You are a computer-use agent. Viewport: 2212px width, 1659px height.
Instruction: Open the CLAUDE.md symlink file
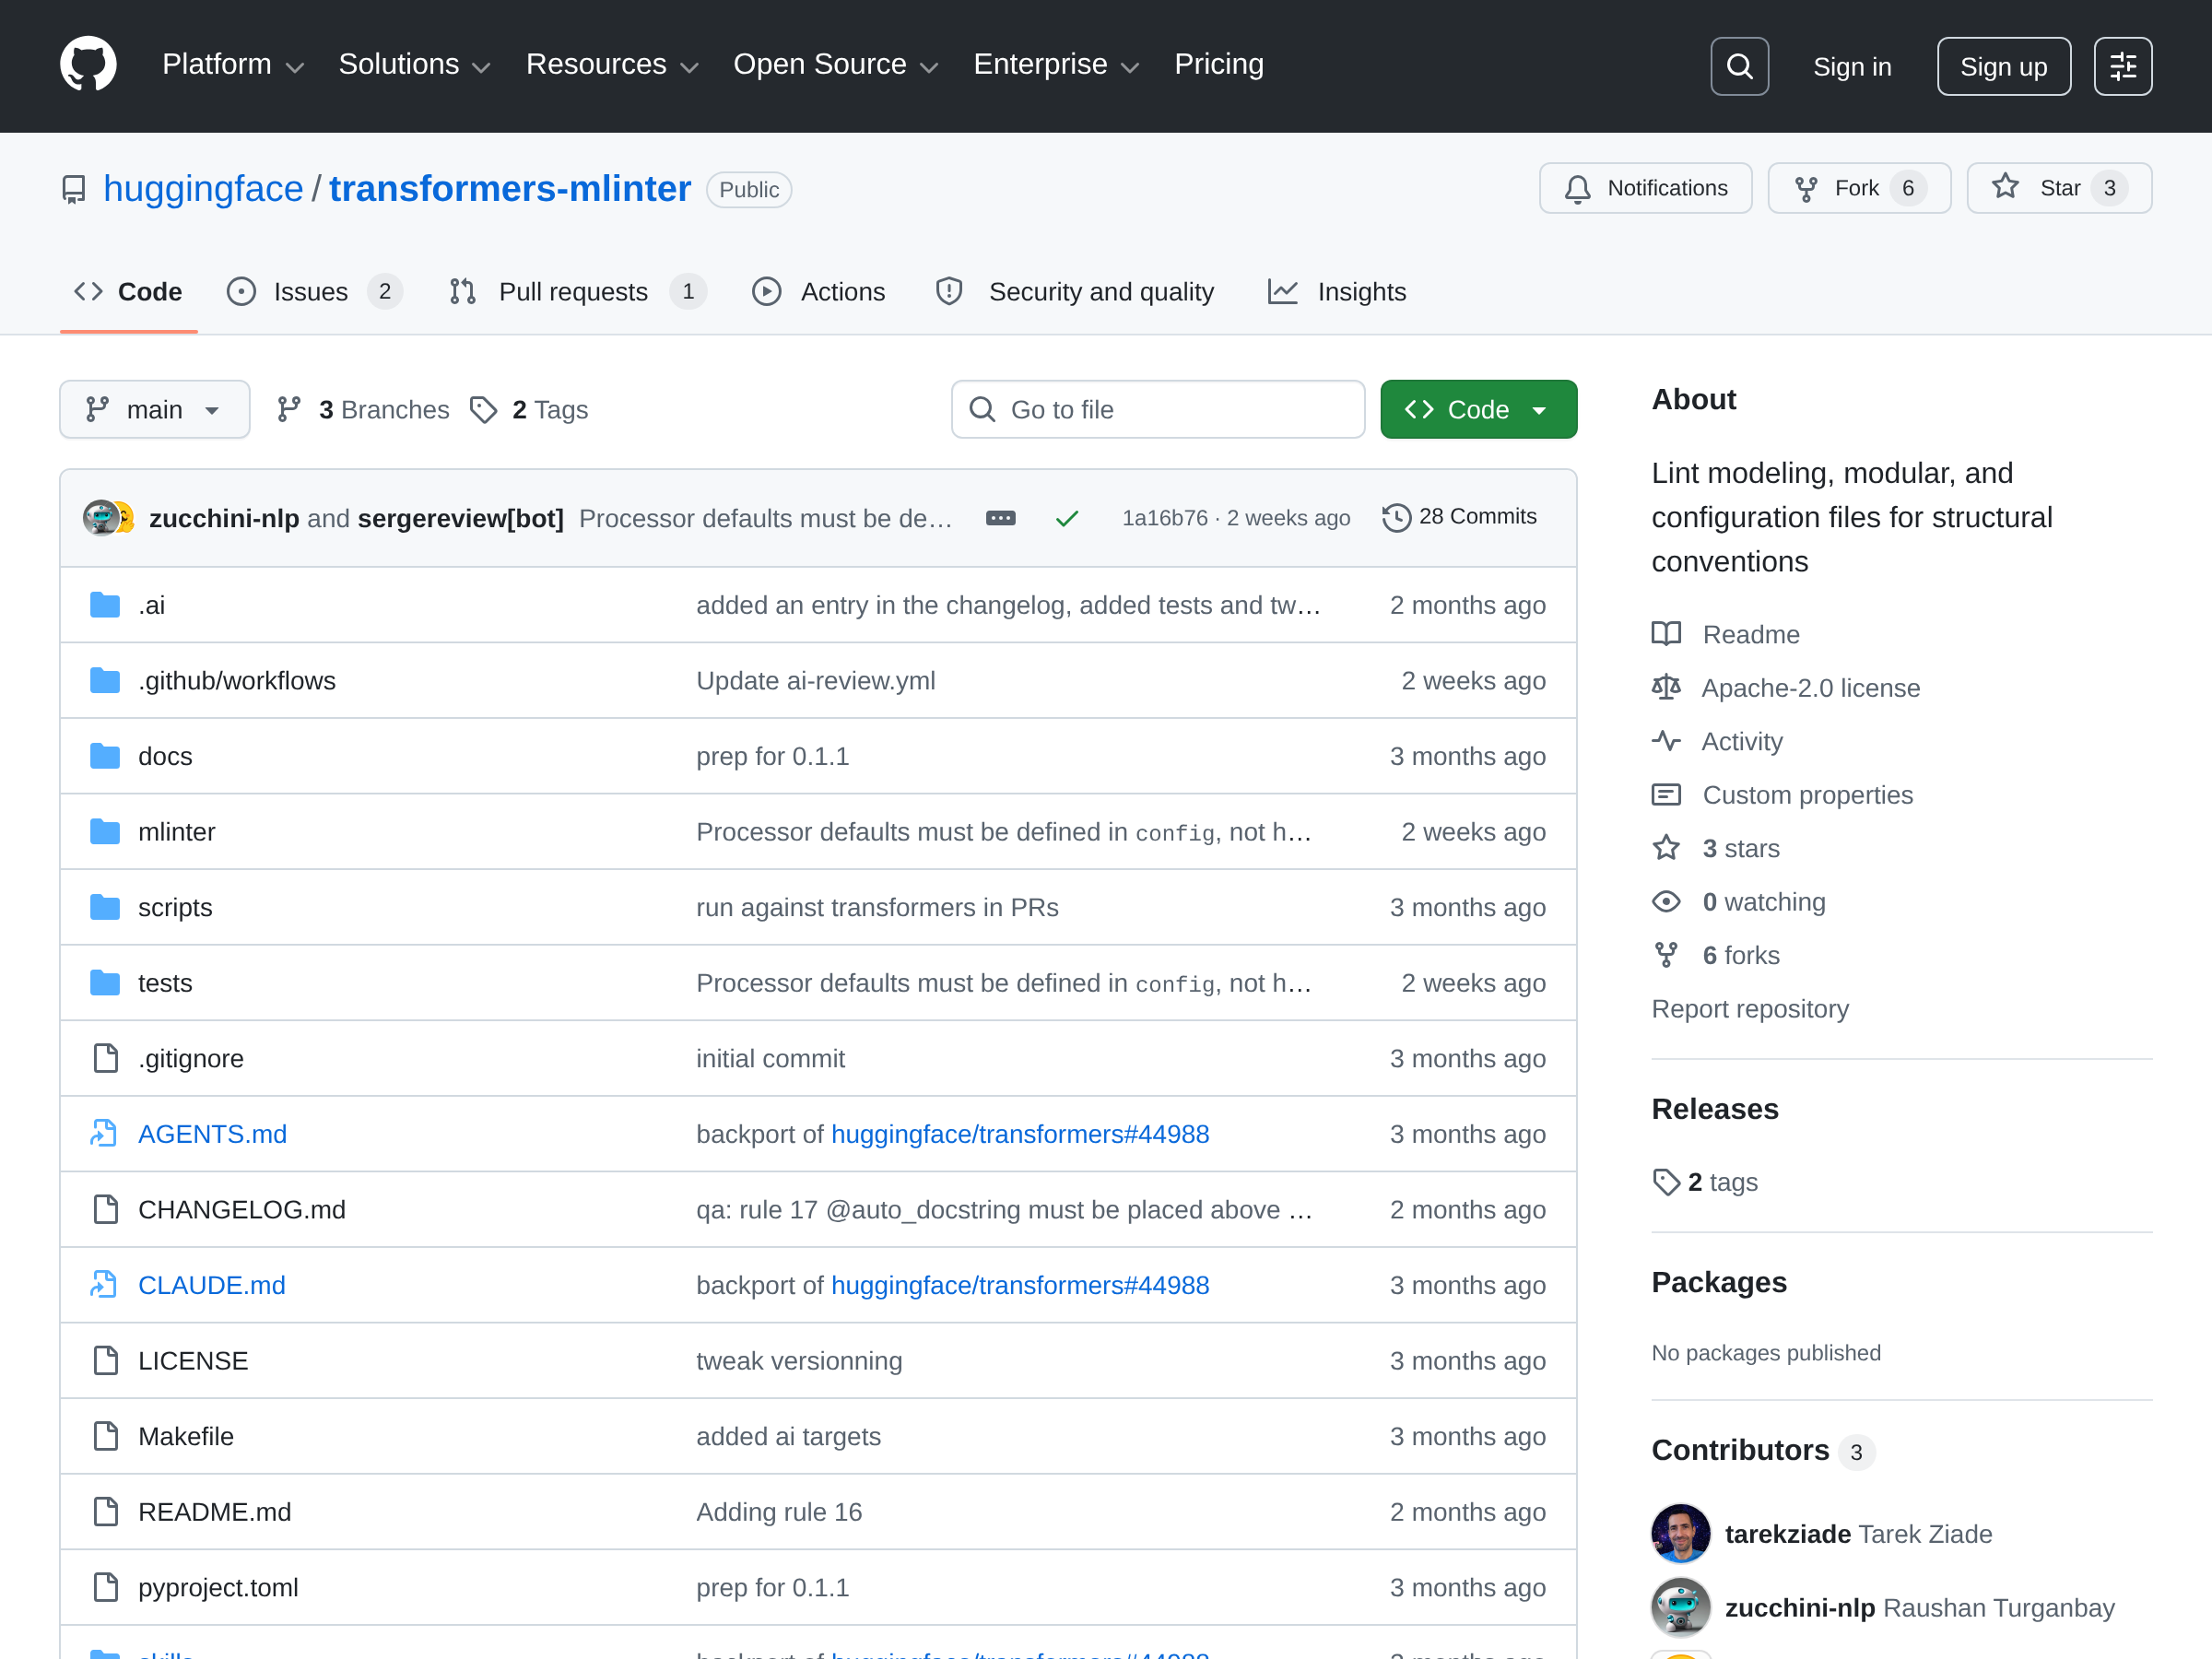click(x=212, y=1285)
